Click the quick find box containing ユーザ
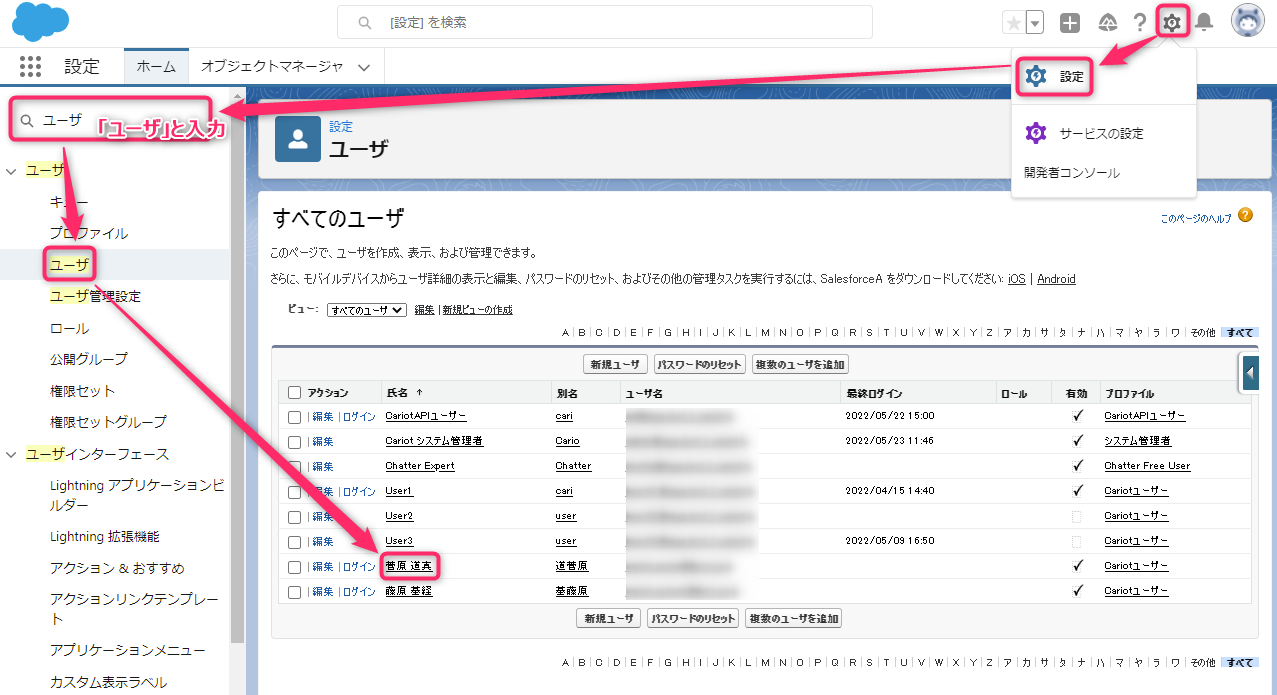Image resolution: width=1277 pixels, height=695 pixels. pos(112,120)
